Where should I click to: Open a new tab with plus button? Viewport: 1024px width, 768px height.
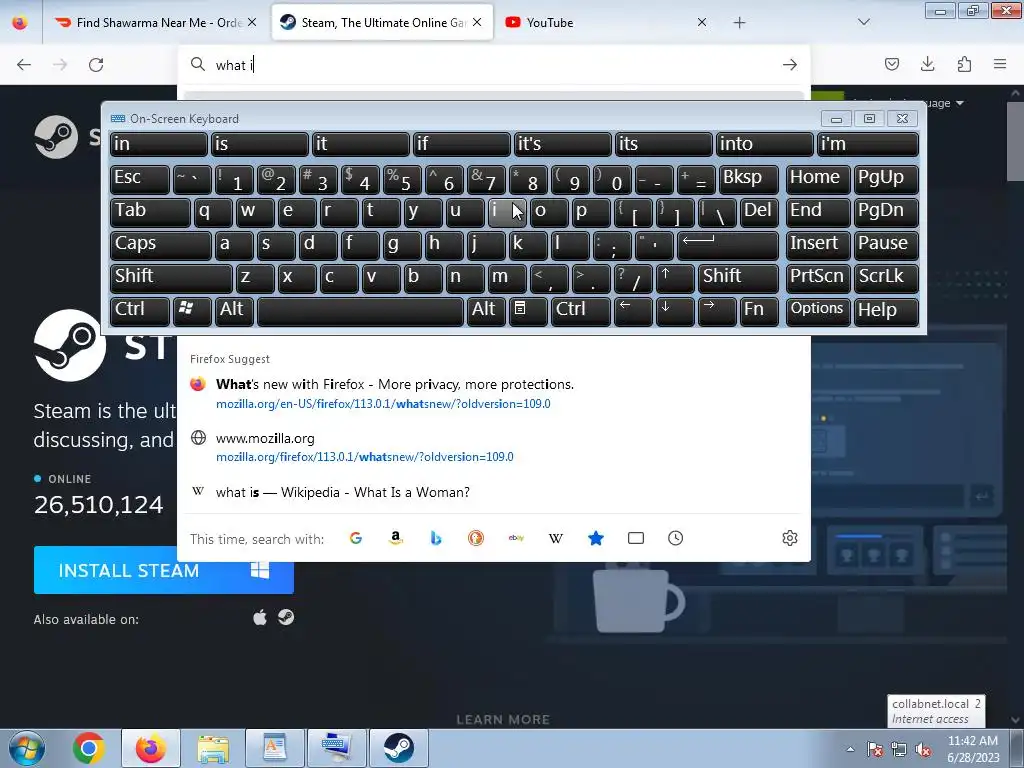739,23
